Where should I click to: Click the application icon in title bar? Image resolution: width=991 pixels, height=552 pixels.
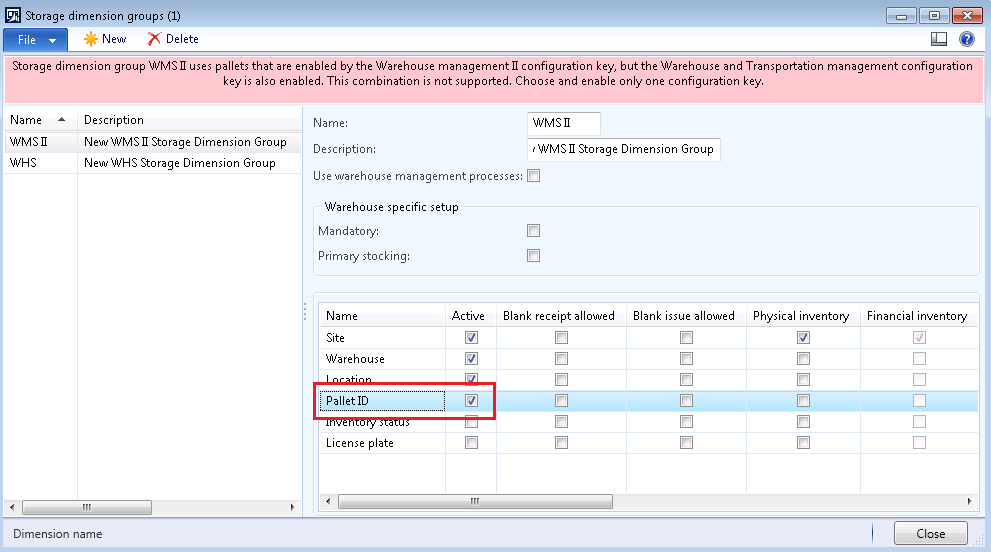(13, 15)
